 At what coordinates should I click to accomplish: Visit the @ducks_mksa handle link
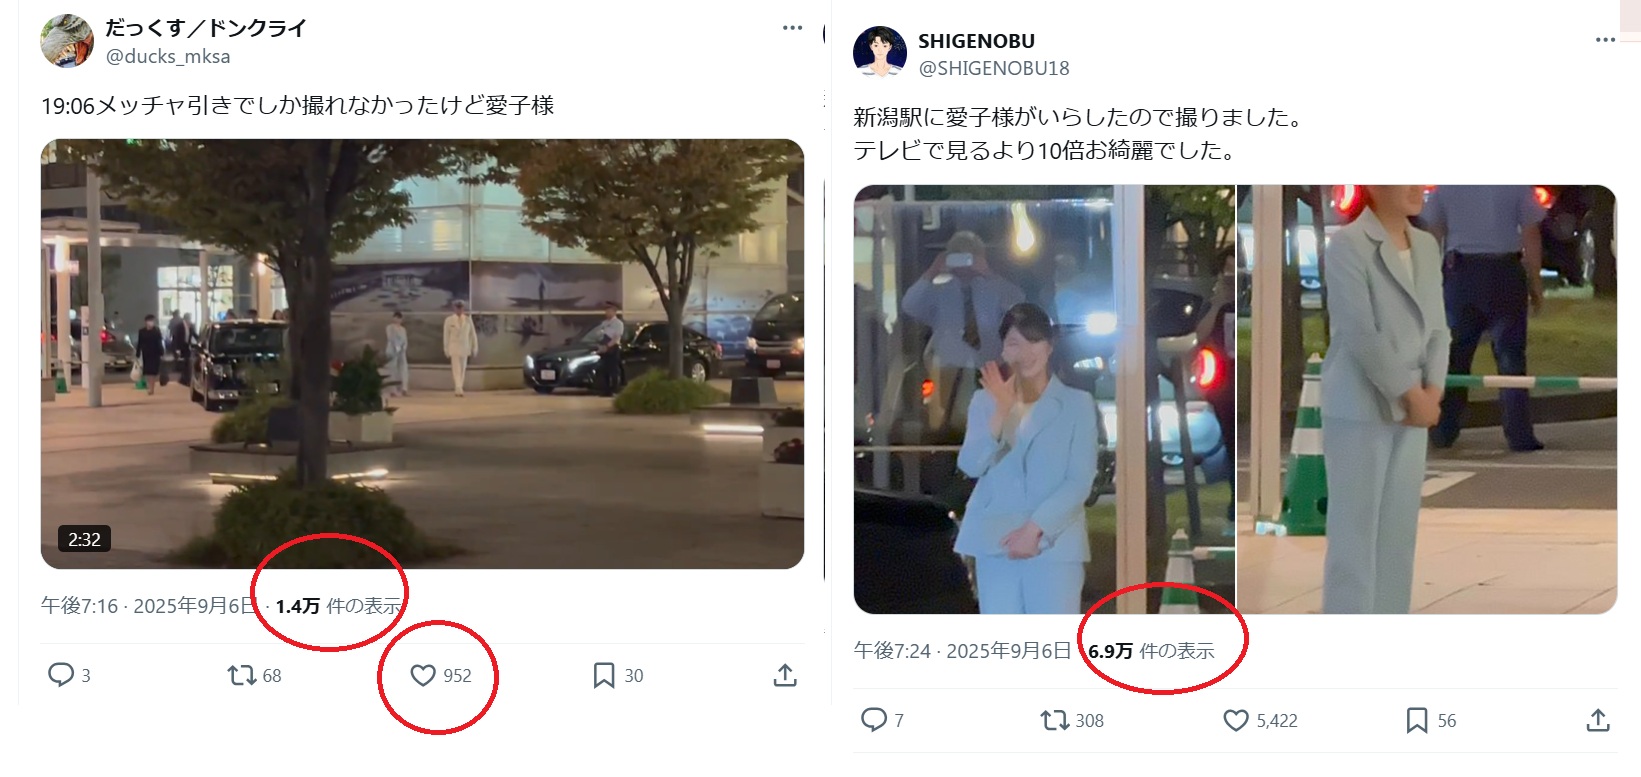168,56
